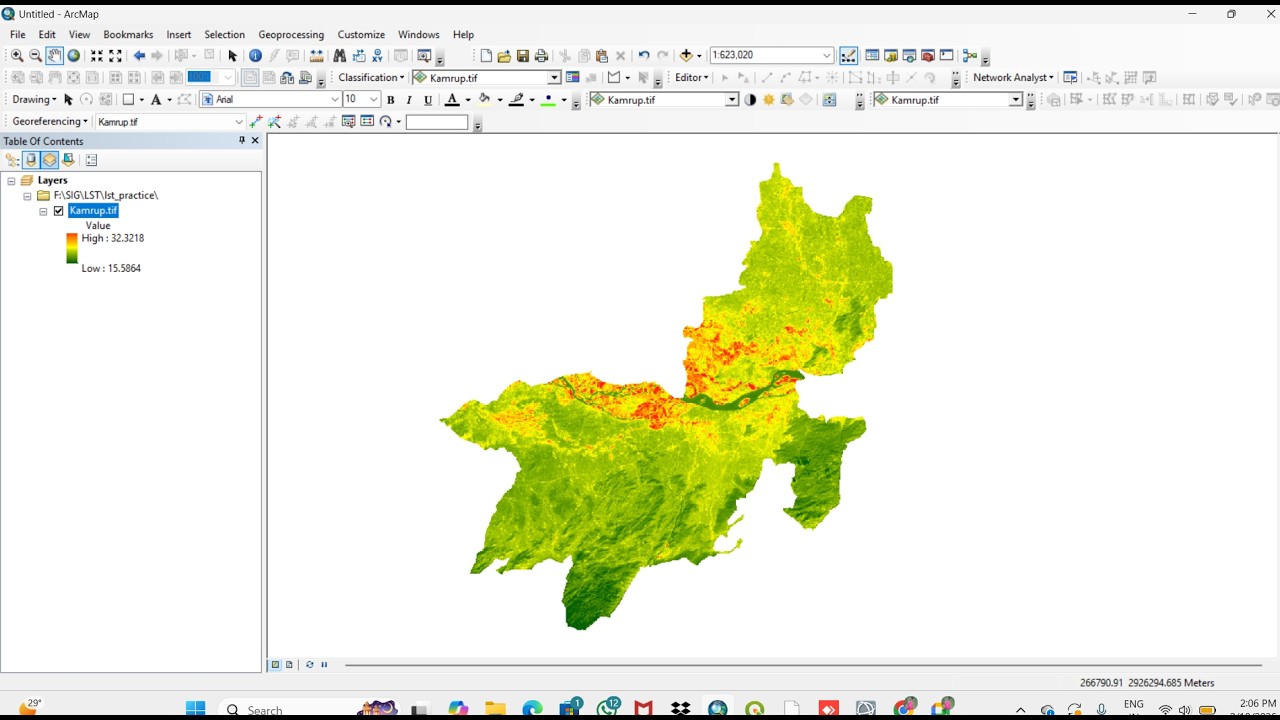Viewport: 1280px width, 720px height.
Task: Open the Editor menu button
Action: pyautogui.click(x=691, y=78)
